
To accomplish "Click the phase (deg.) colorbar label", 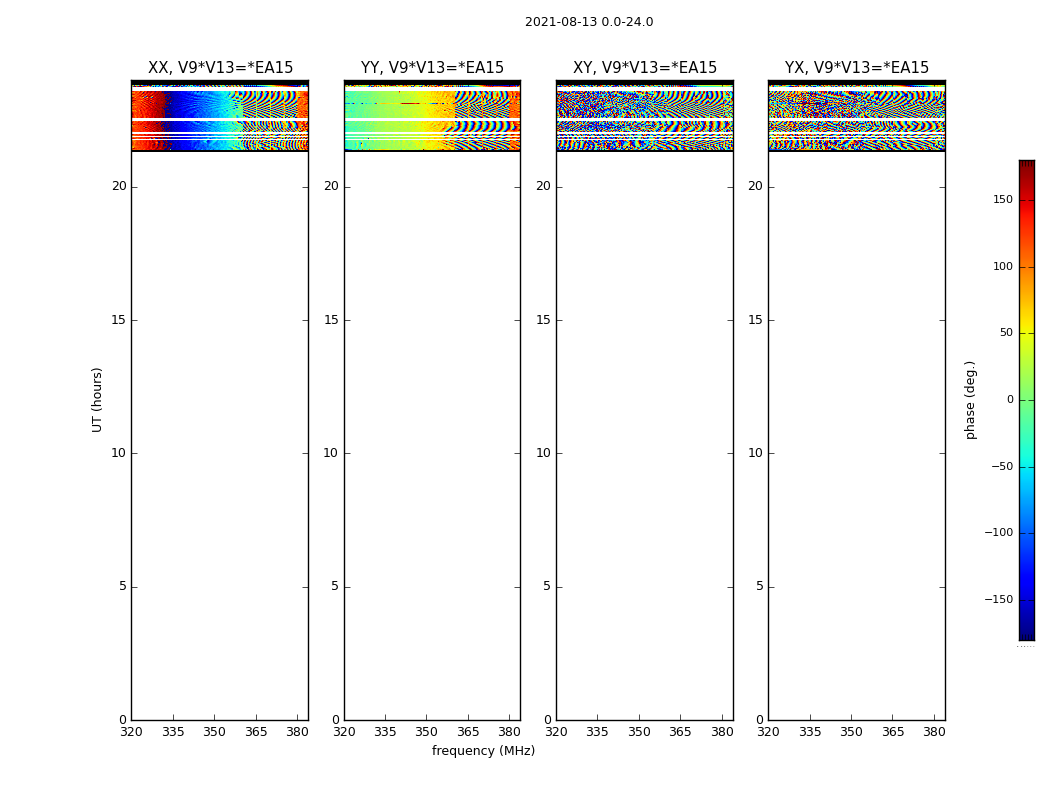I will 970,400.
